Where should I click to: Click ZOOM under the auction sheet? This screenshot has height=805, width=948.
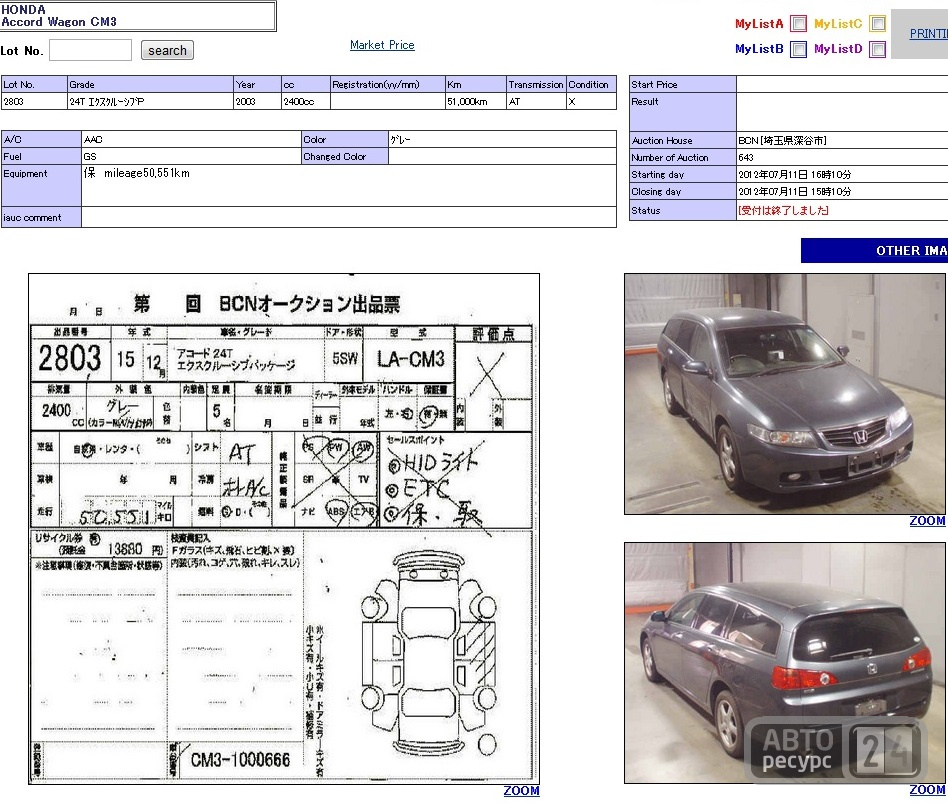click(x=521, y=790)
